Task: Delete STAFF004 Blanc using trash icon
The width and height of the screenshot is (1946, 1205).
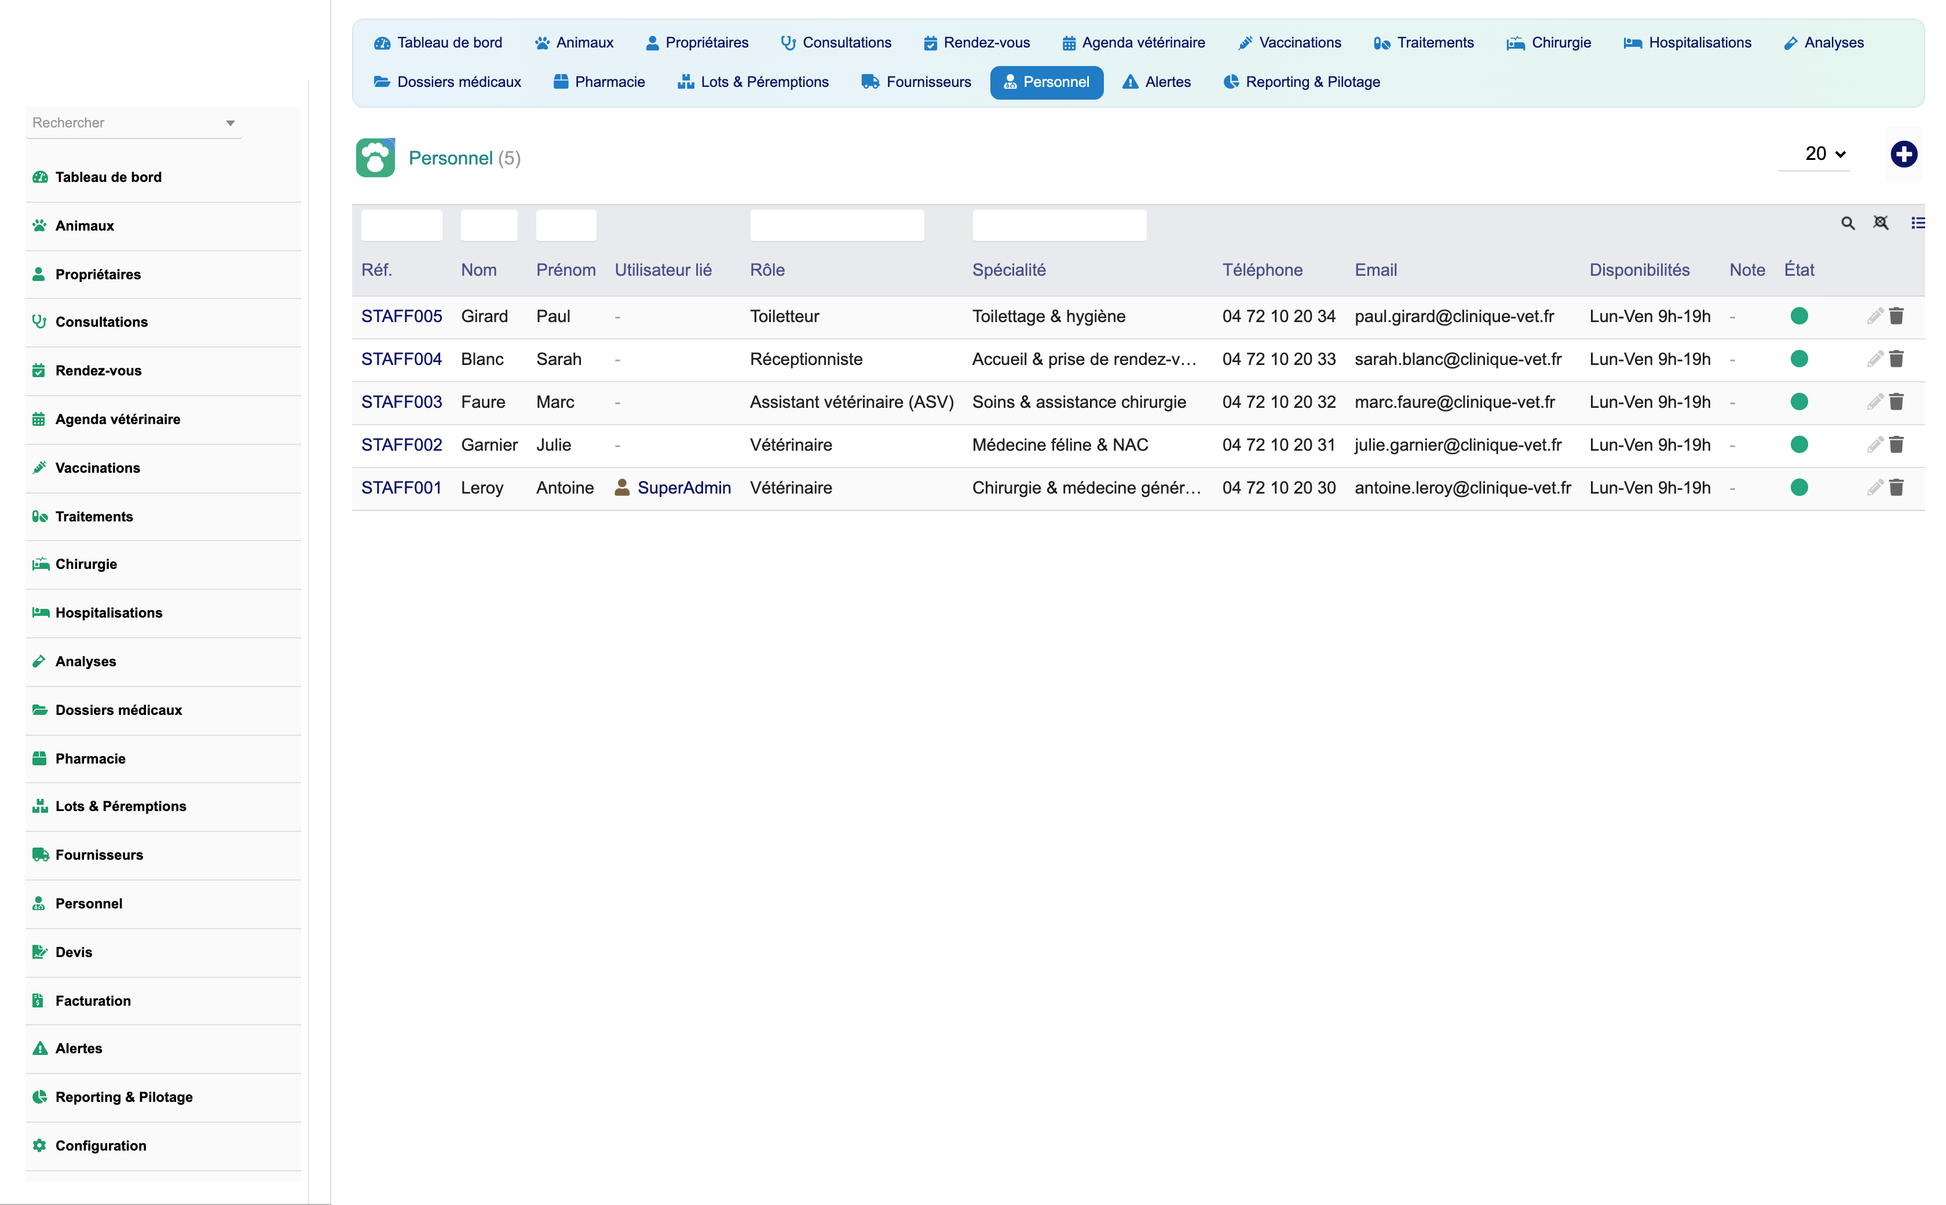Action: [x=1896, y=359]
